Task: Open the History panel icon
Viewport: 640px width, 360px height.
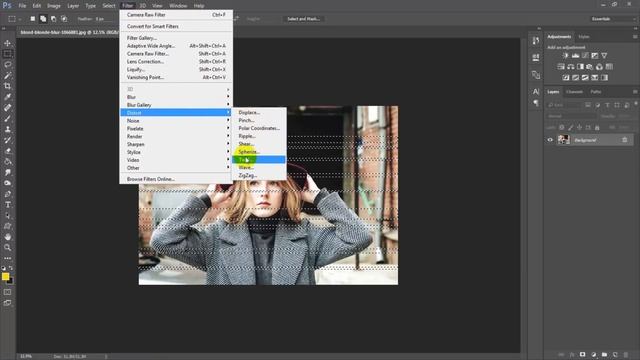Action: [536, 40]
